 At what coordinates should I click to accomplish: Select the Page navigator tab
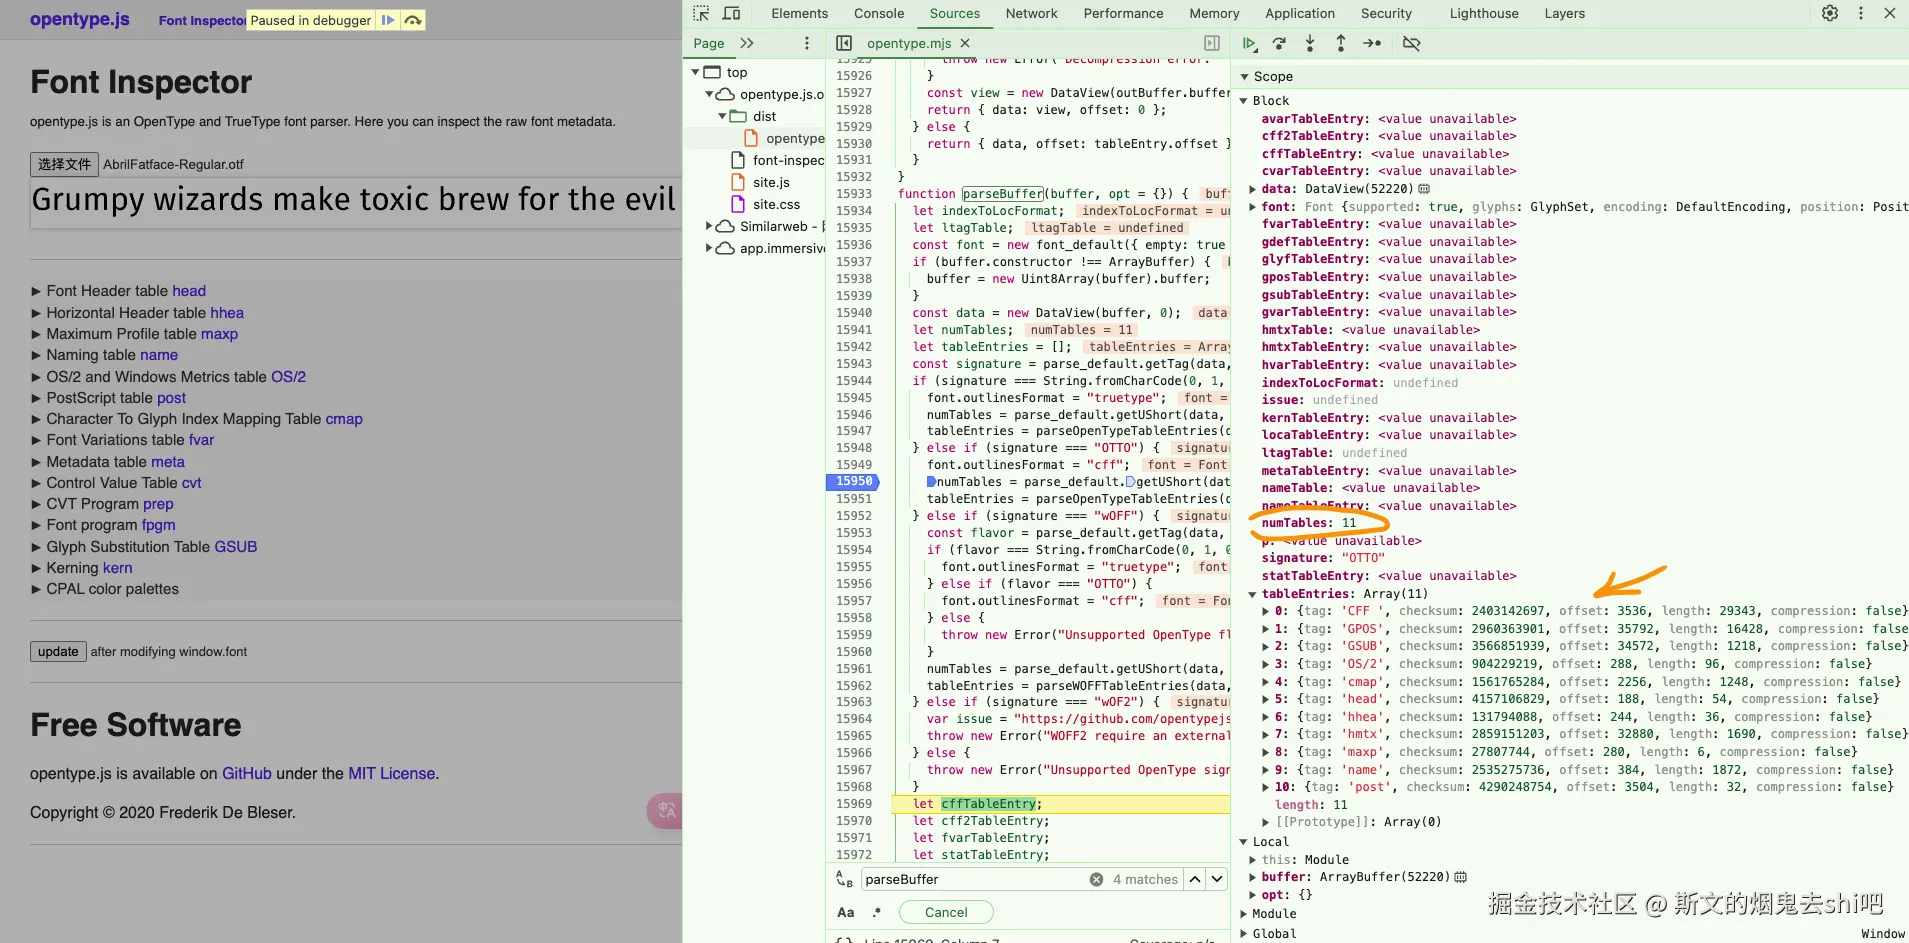coord(709,43)
